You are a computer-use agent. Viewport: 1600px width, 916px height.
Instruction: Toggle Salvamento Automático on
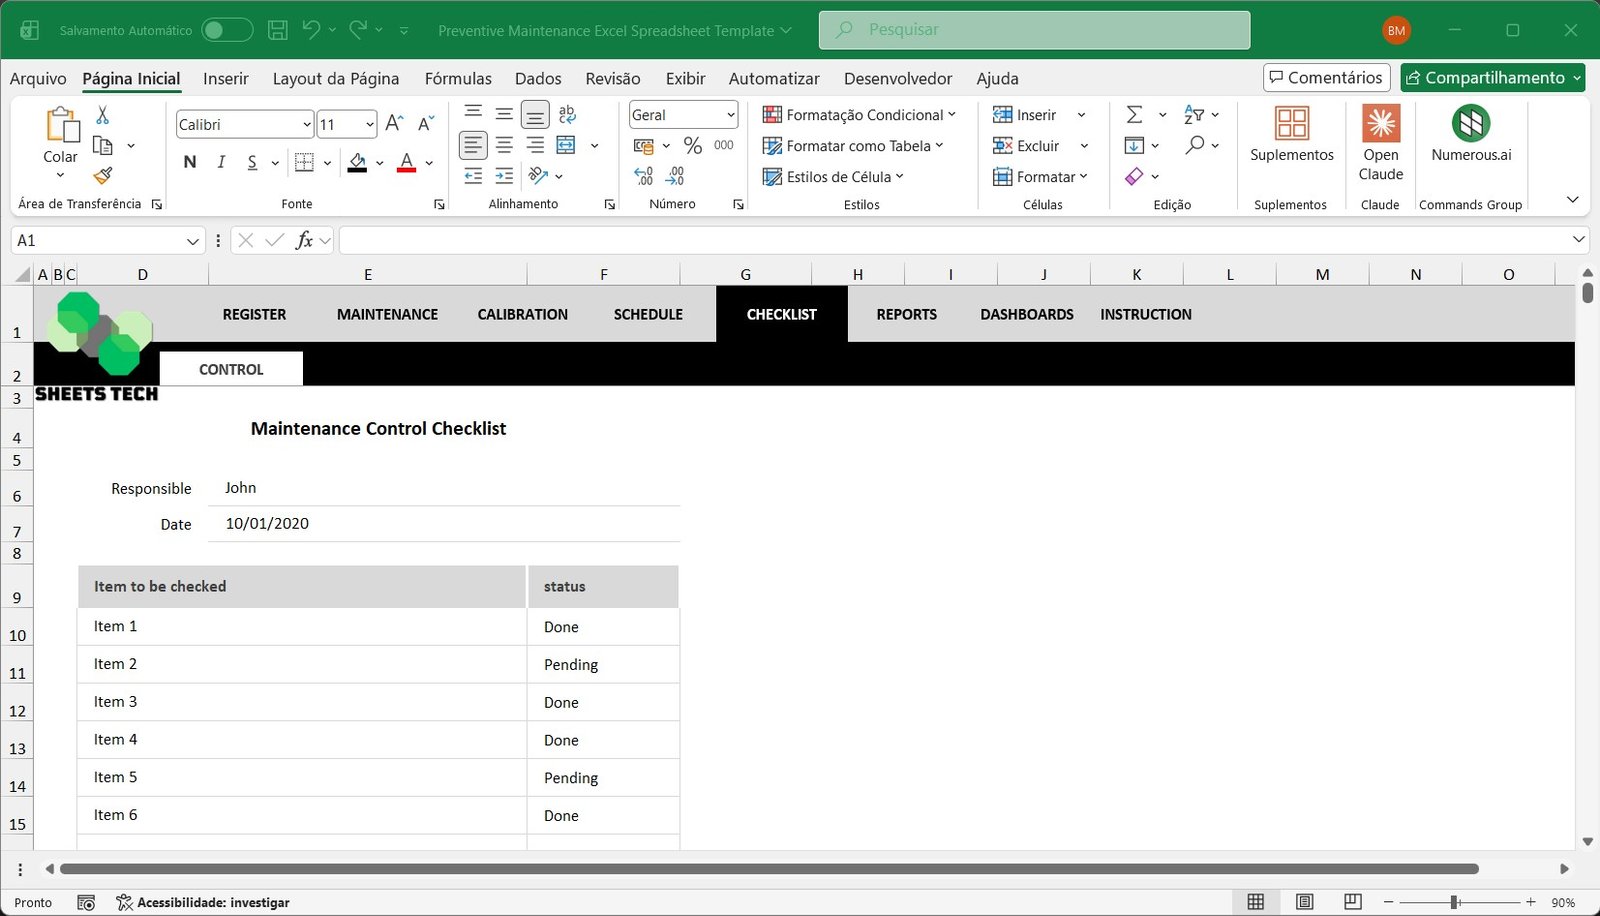click(227, 29)
